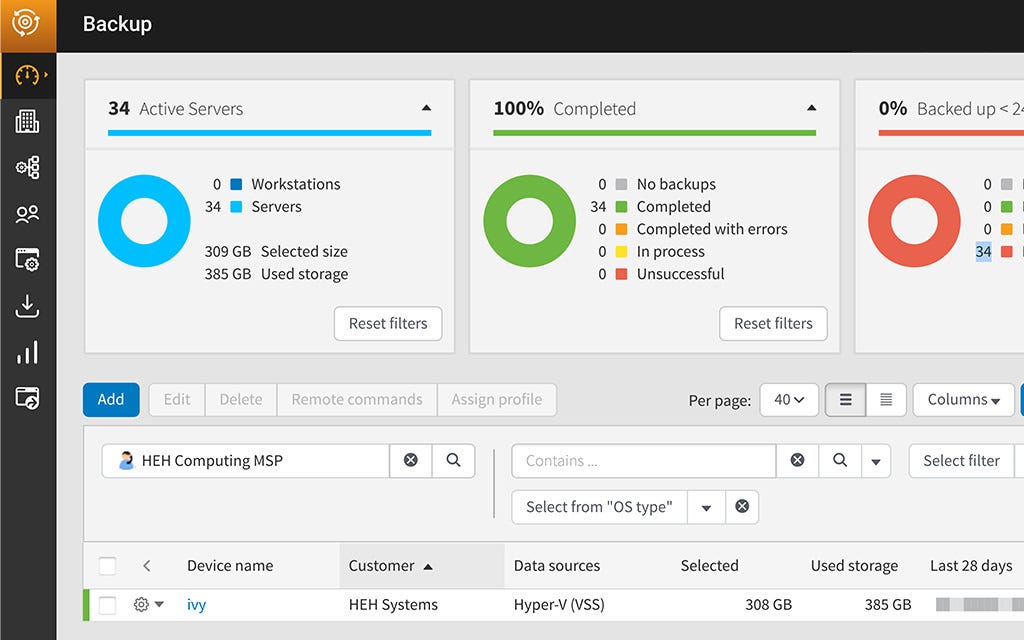Viewport: 1024px width, 640px height.
Task: Click the HEH Systems customer cell
Action: (x=393, y=605)
